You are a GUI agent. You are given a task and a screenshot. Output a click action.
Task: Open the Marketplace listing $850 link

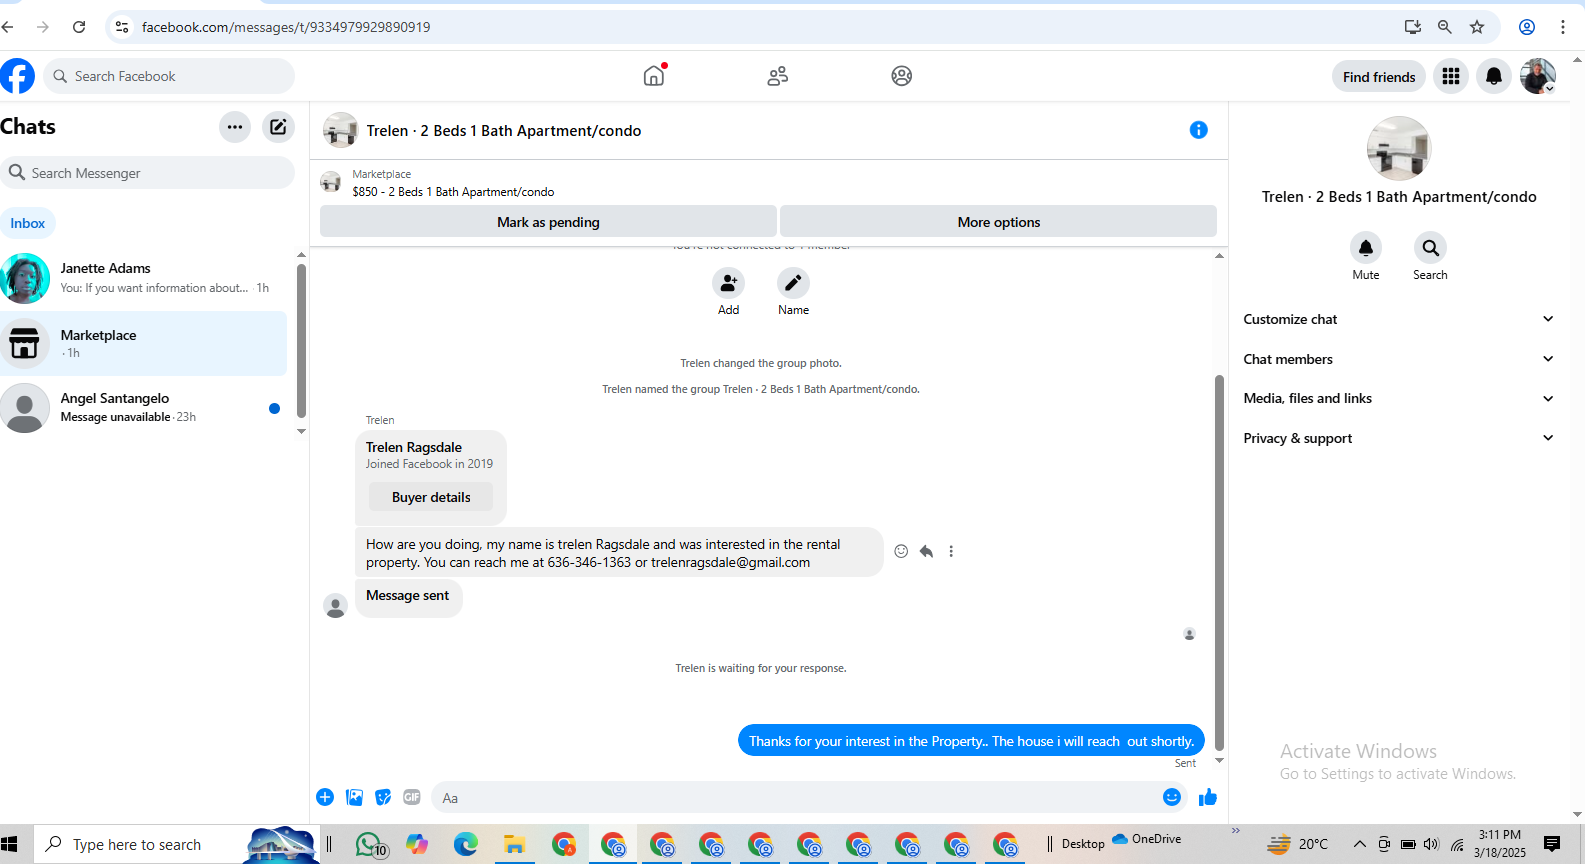tap(453, 192)
